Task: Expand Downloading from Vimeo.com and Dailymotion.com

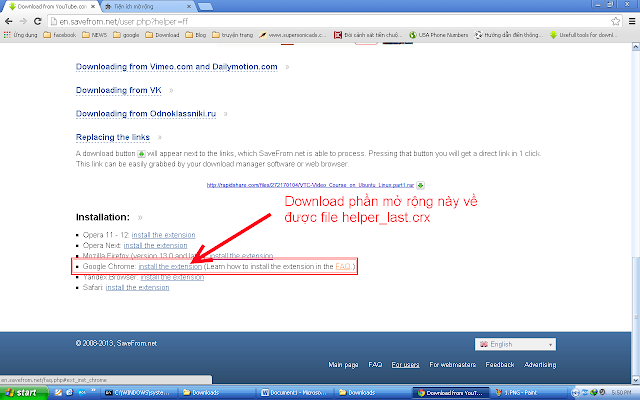Action: pyautogui.click(x=176, y=67)
